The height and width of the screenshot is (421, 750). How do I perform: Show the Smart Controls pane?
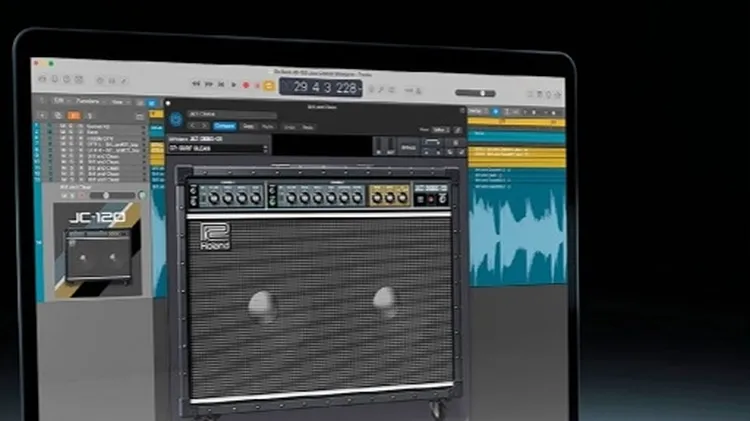[100, 80]
